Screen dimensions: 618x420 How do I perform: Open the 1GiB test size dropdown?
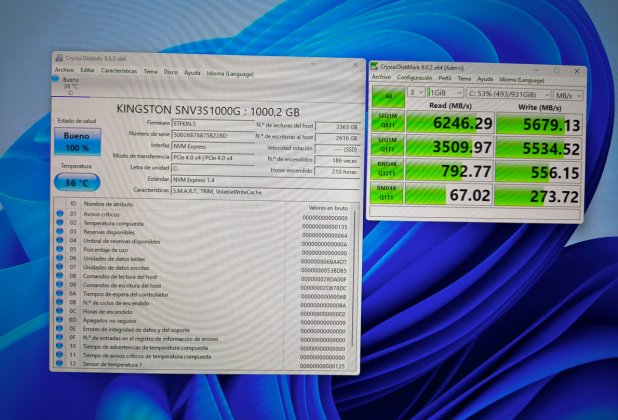click(x=445, y=93)
